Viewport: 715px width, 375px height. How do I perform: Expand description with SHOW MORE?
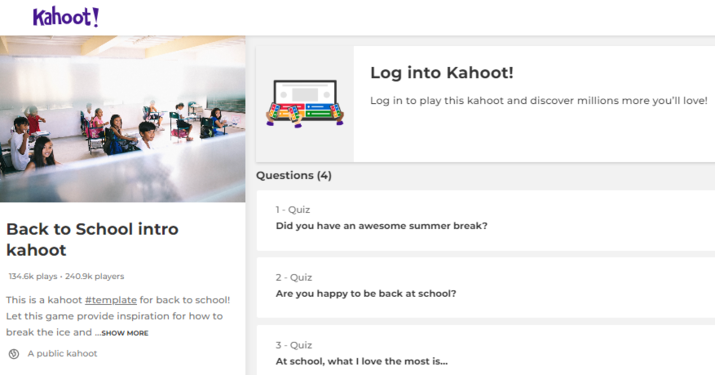tap(124, 333)
